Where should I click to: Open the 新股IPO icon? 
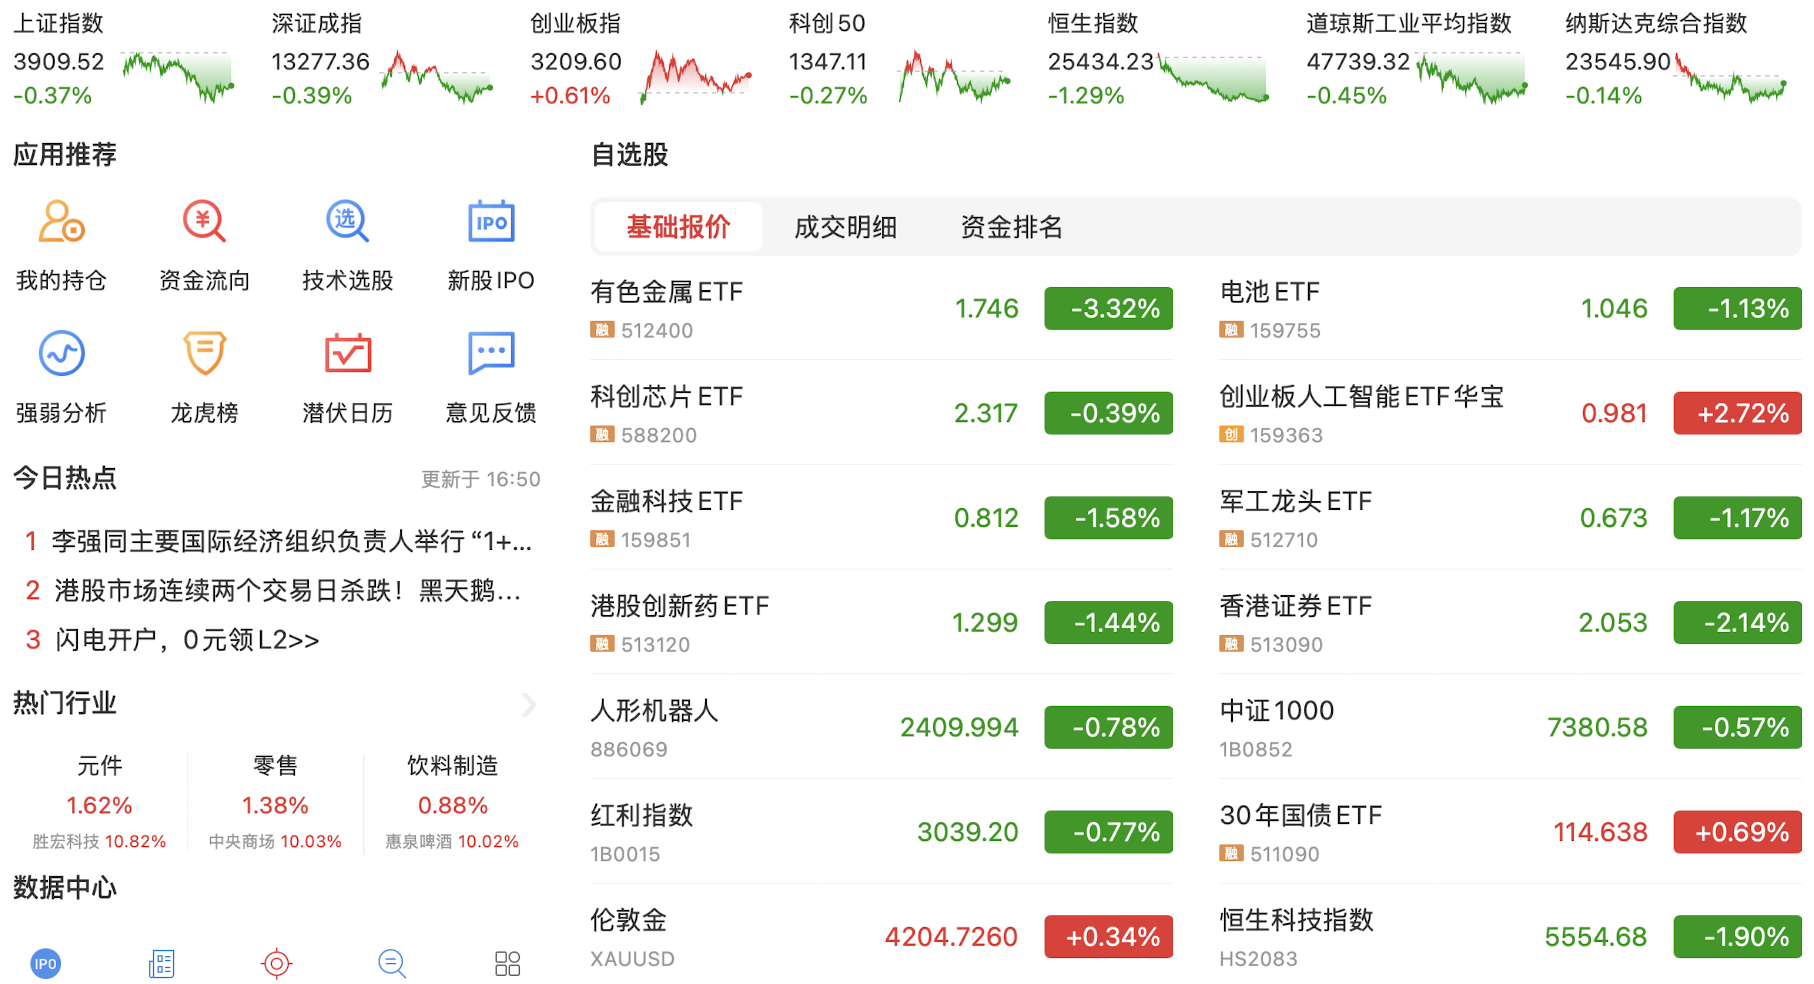click(491, 222)
